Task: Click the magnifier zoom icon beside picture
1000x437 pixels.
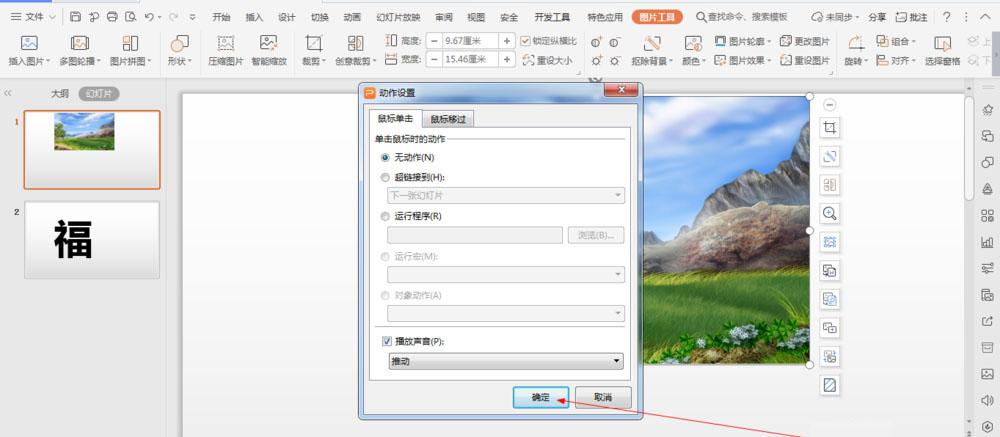Action: pos(830,214)
